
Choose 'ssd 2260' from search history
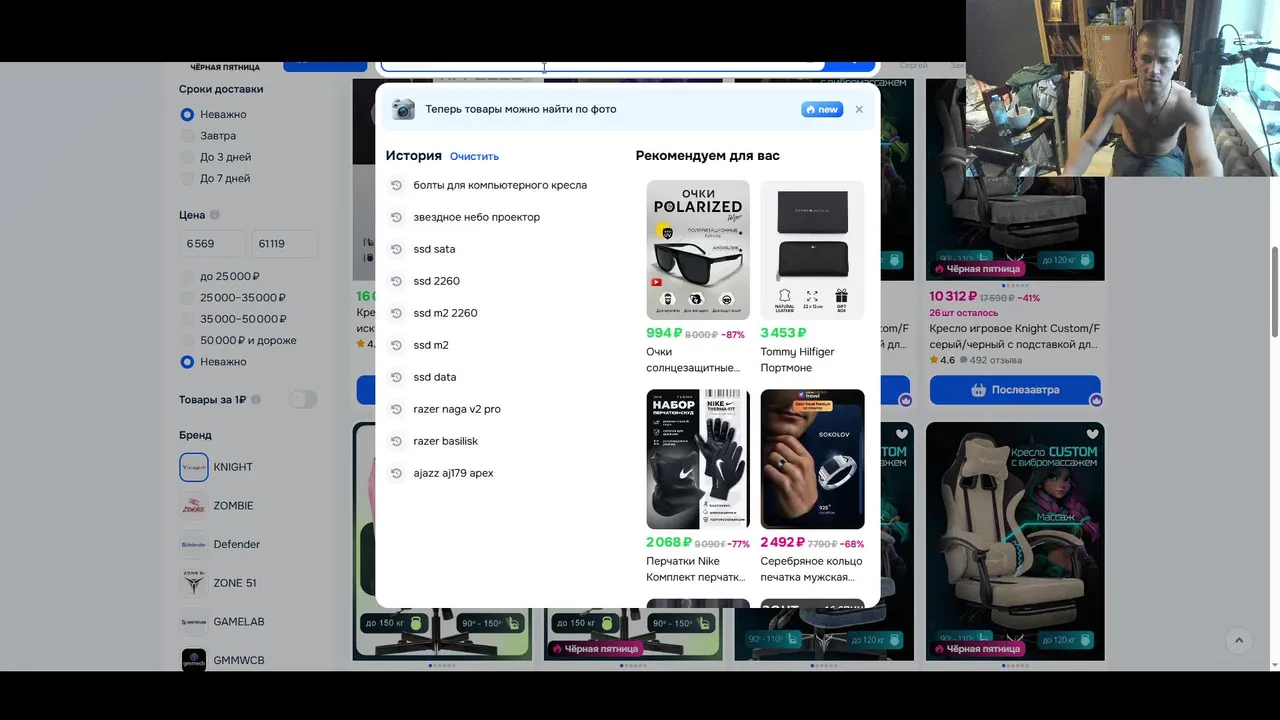click(x=436, y=281)
